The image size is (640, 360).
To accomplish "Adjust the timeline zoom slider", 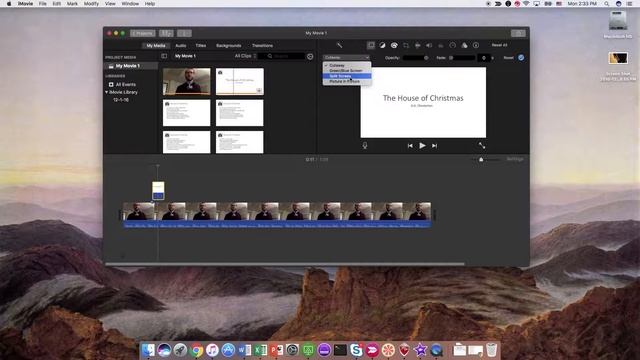I will (487, 160).
